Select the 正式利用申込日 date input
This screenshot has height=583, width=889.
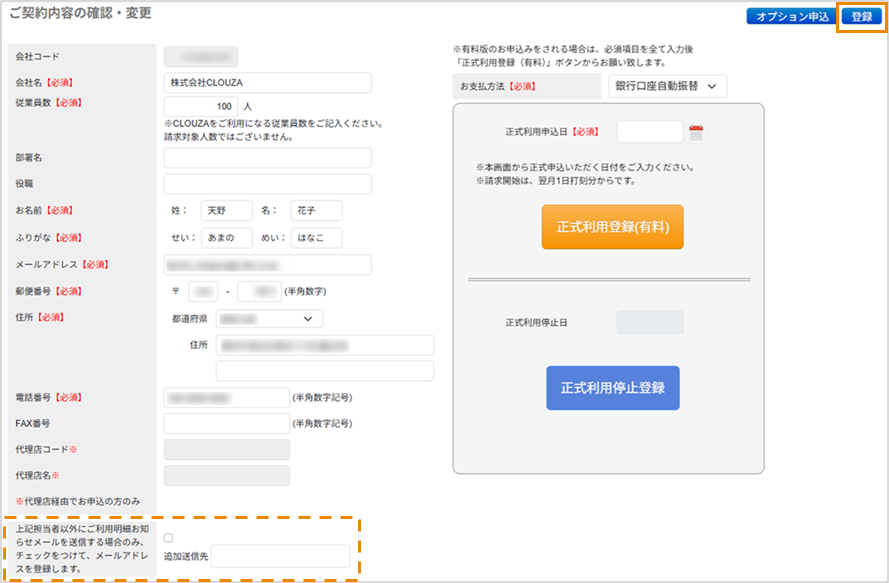tap(649, 132)
